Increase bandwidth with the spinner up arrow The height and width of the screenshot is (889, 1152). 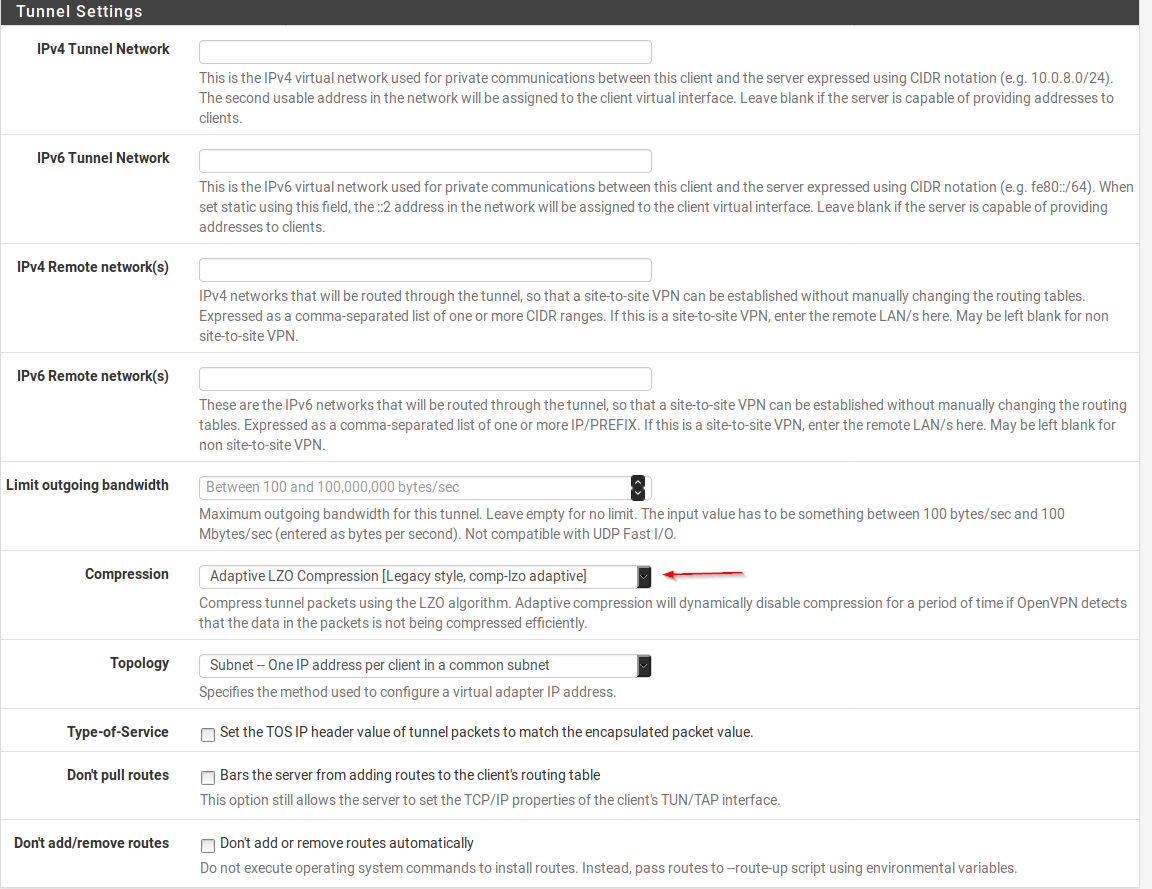click(638, 482)
